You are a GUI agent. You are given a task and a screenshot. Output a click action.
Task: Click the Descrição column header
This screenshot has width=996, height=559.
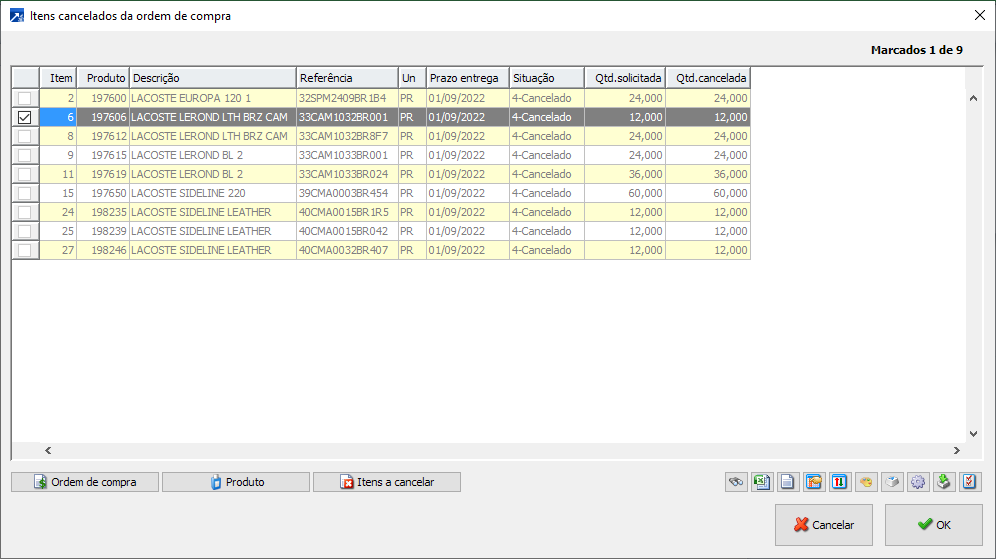(x=212, y=78)
